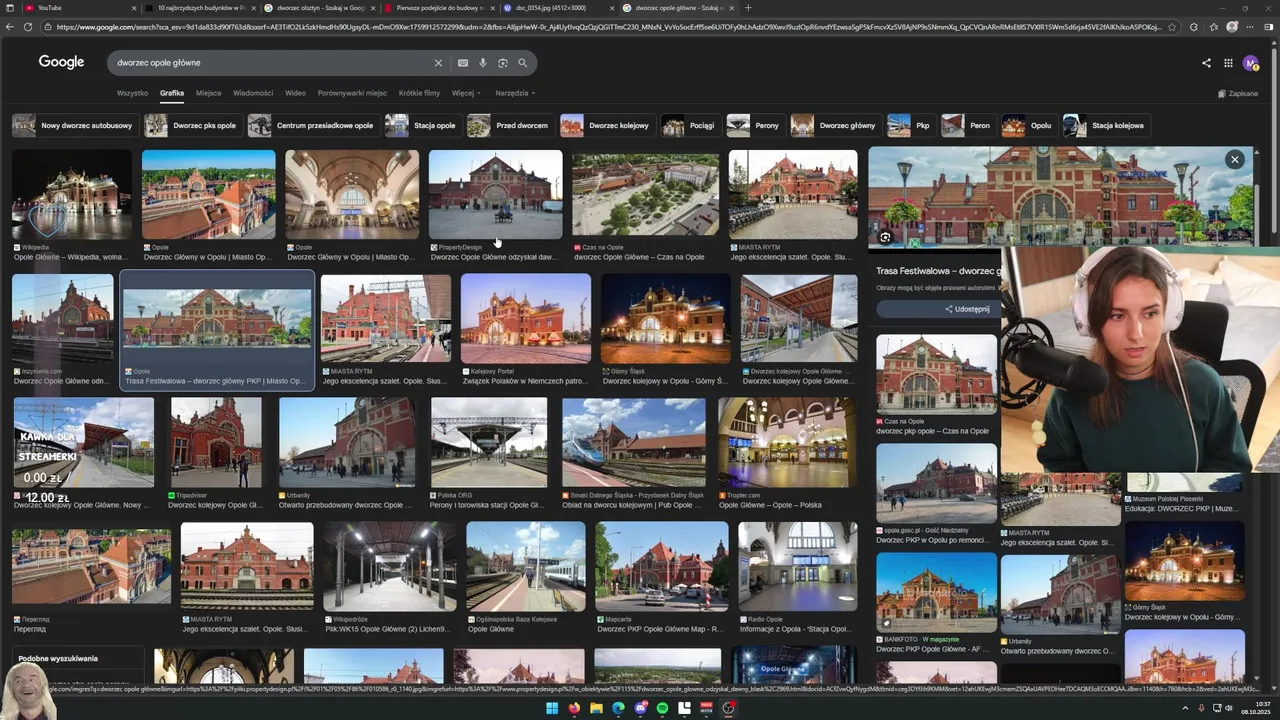Click the share icon beside the apps grid
This screenshot has width=1280, height=720.
point(1206,63)
